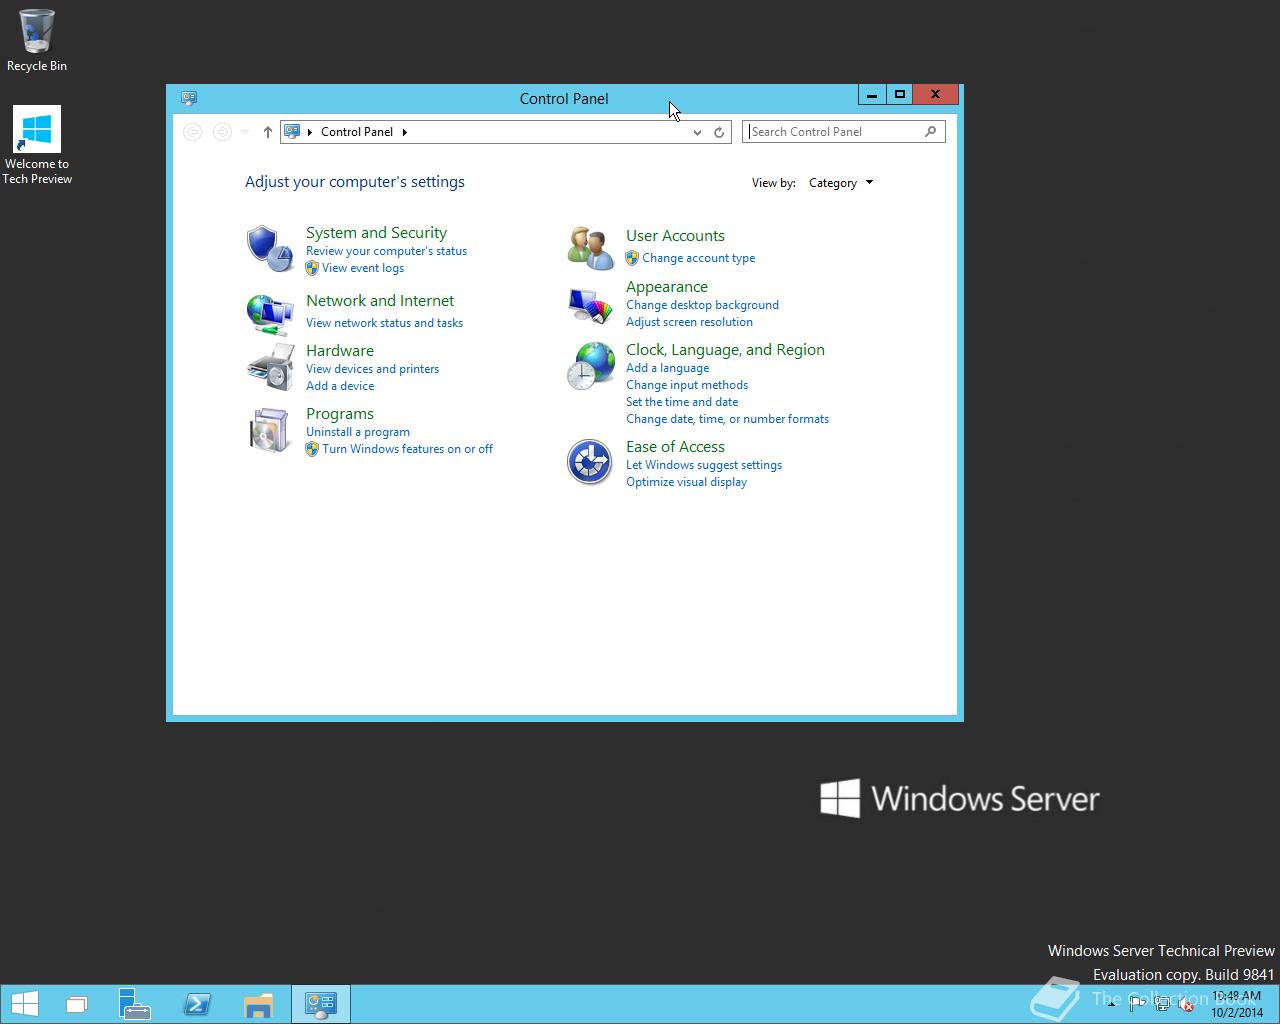
Task: Expand the arrow after Control Panel breadcrumb
Action: 404,132
